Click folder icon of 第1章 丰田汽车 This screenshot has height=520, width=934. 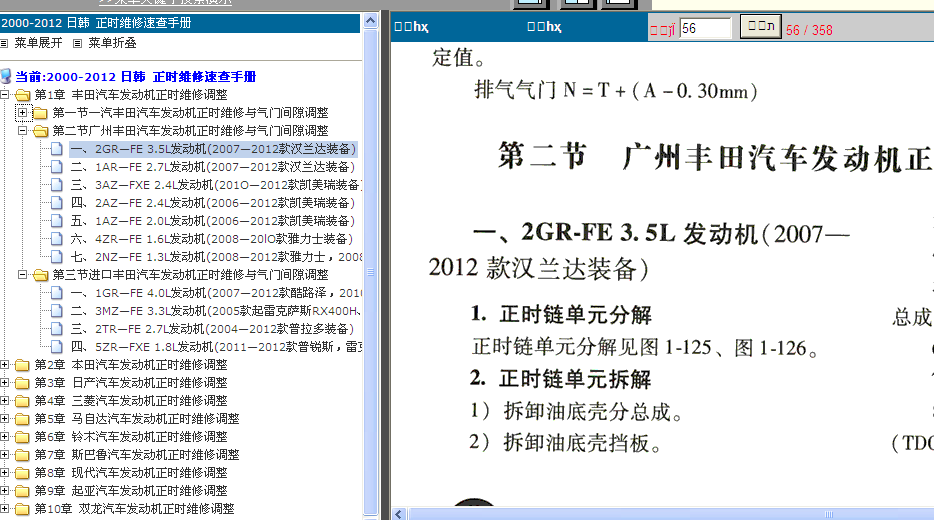[23, 95]
